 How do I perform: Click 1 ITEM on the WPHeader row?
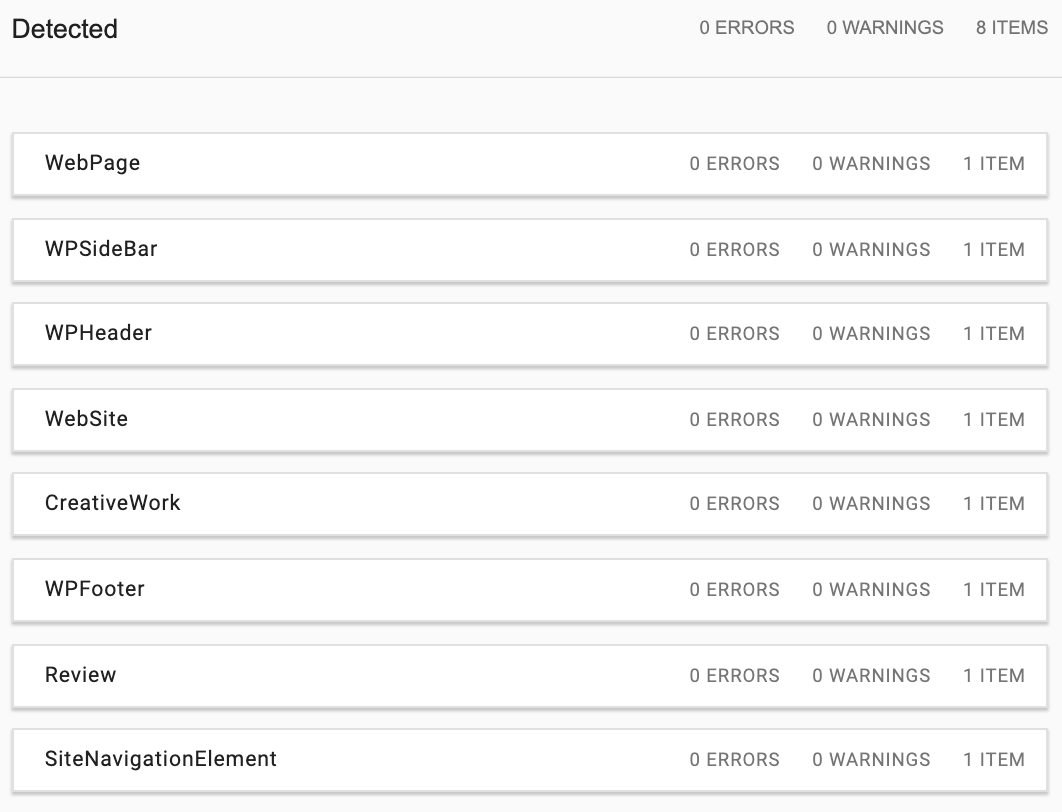pos(994,334)
